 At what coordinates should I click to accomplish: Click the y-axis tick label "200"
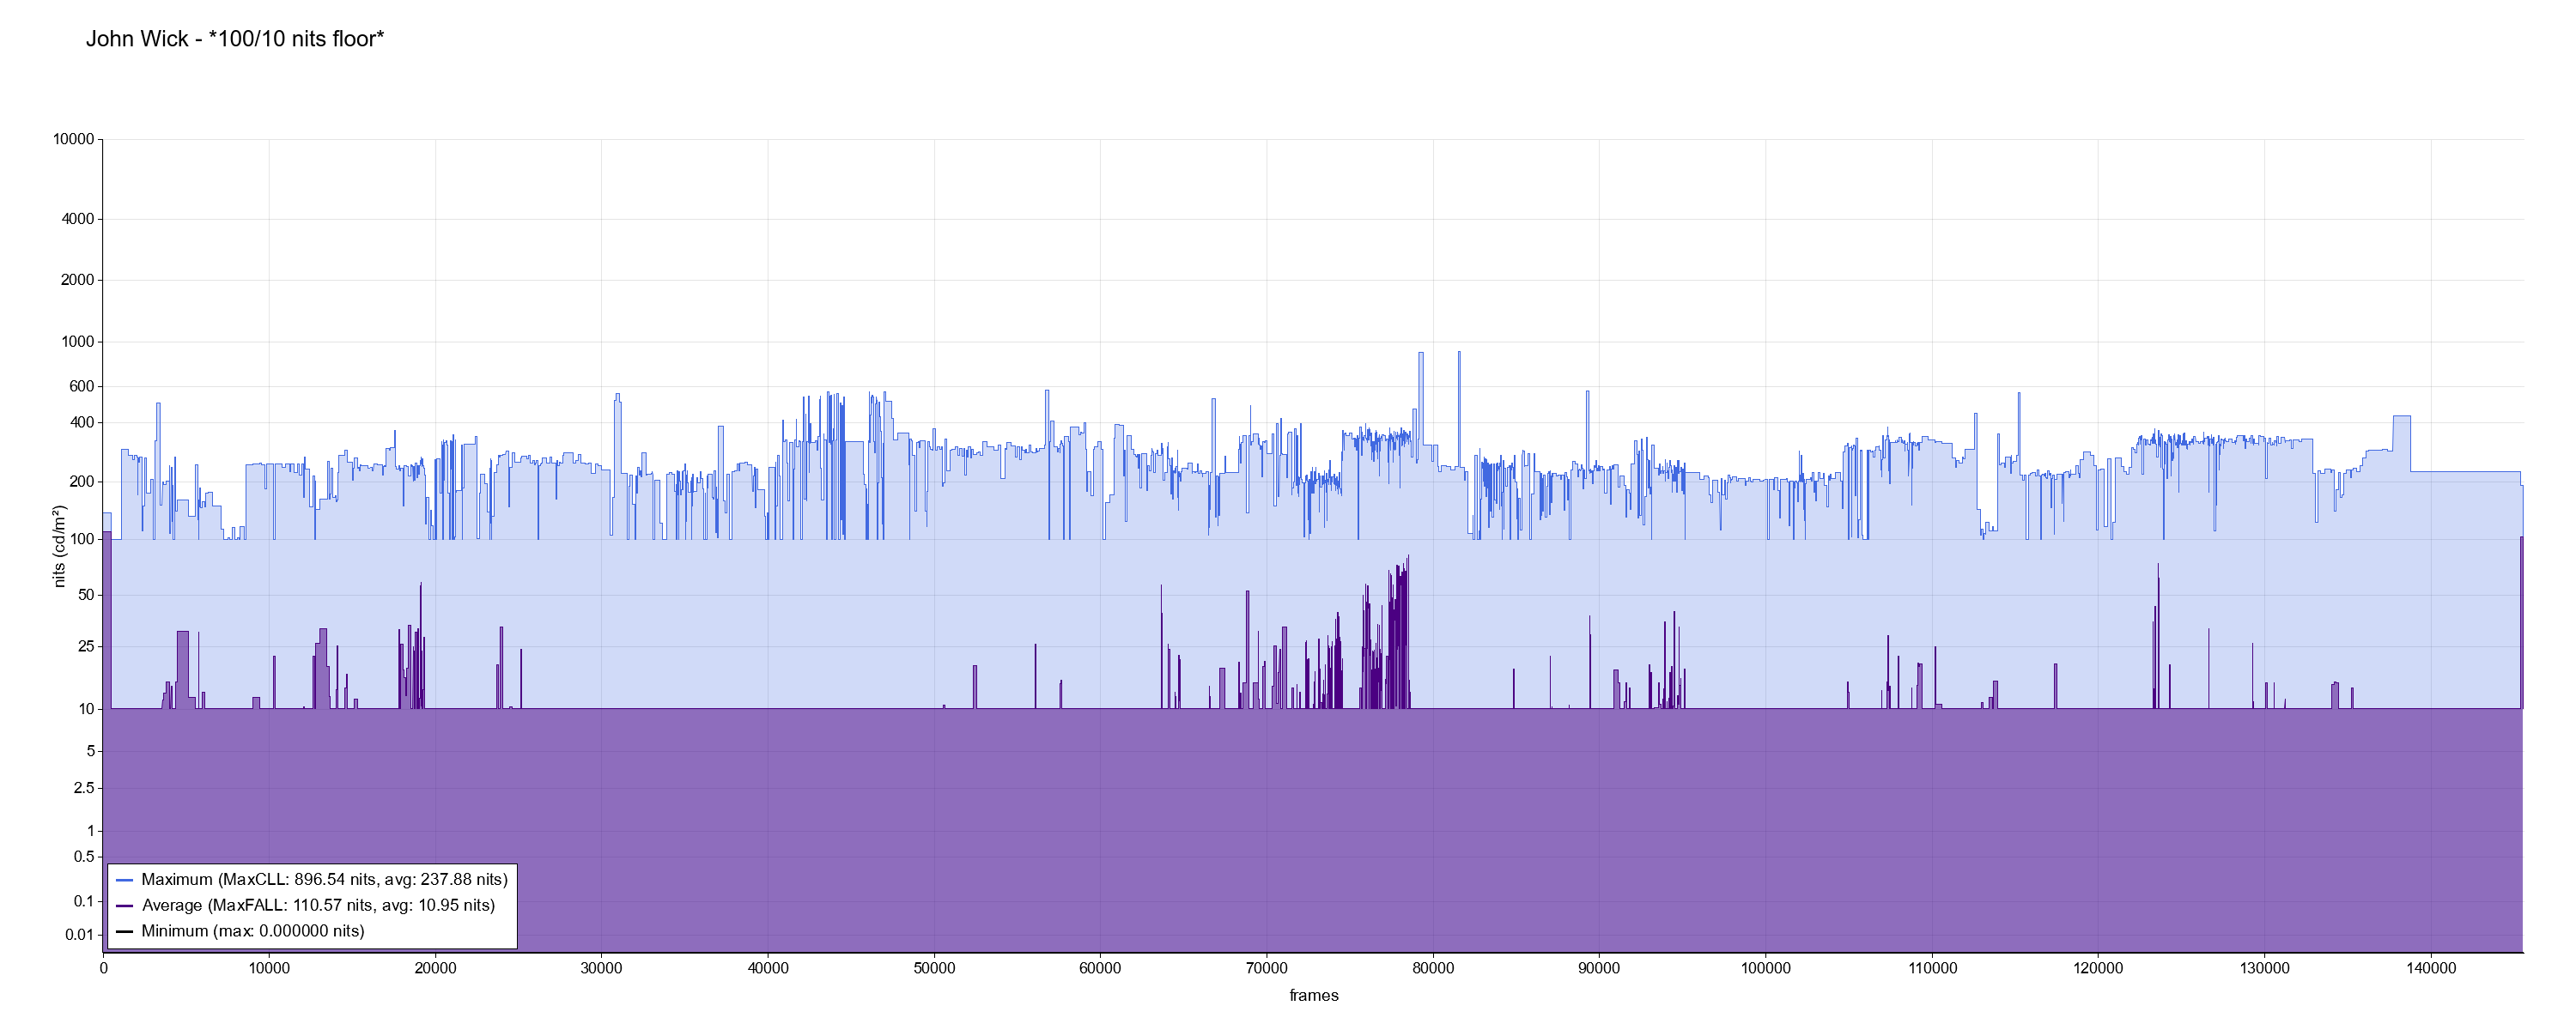[82, 482]
